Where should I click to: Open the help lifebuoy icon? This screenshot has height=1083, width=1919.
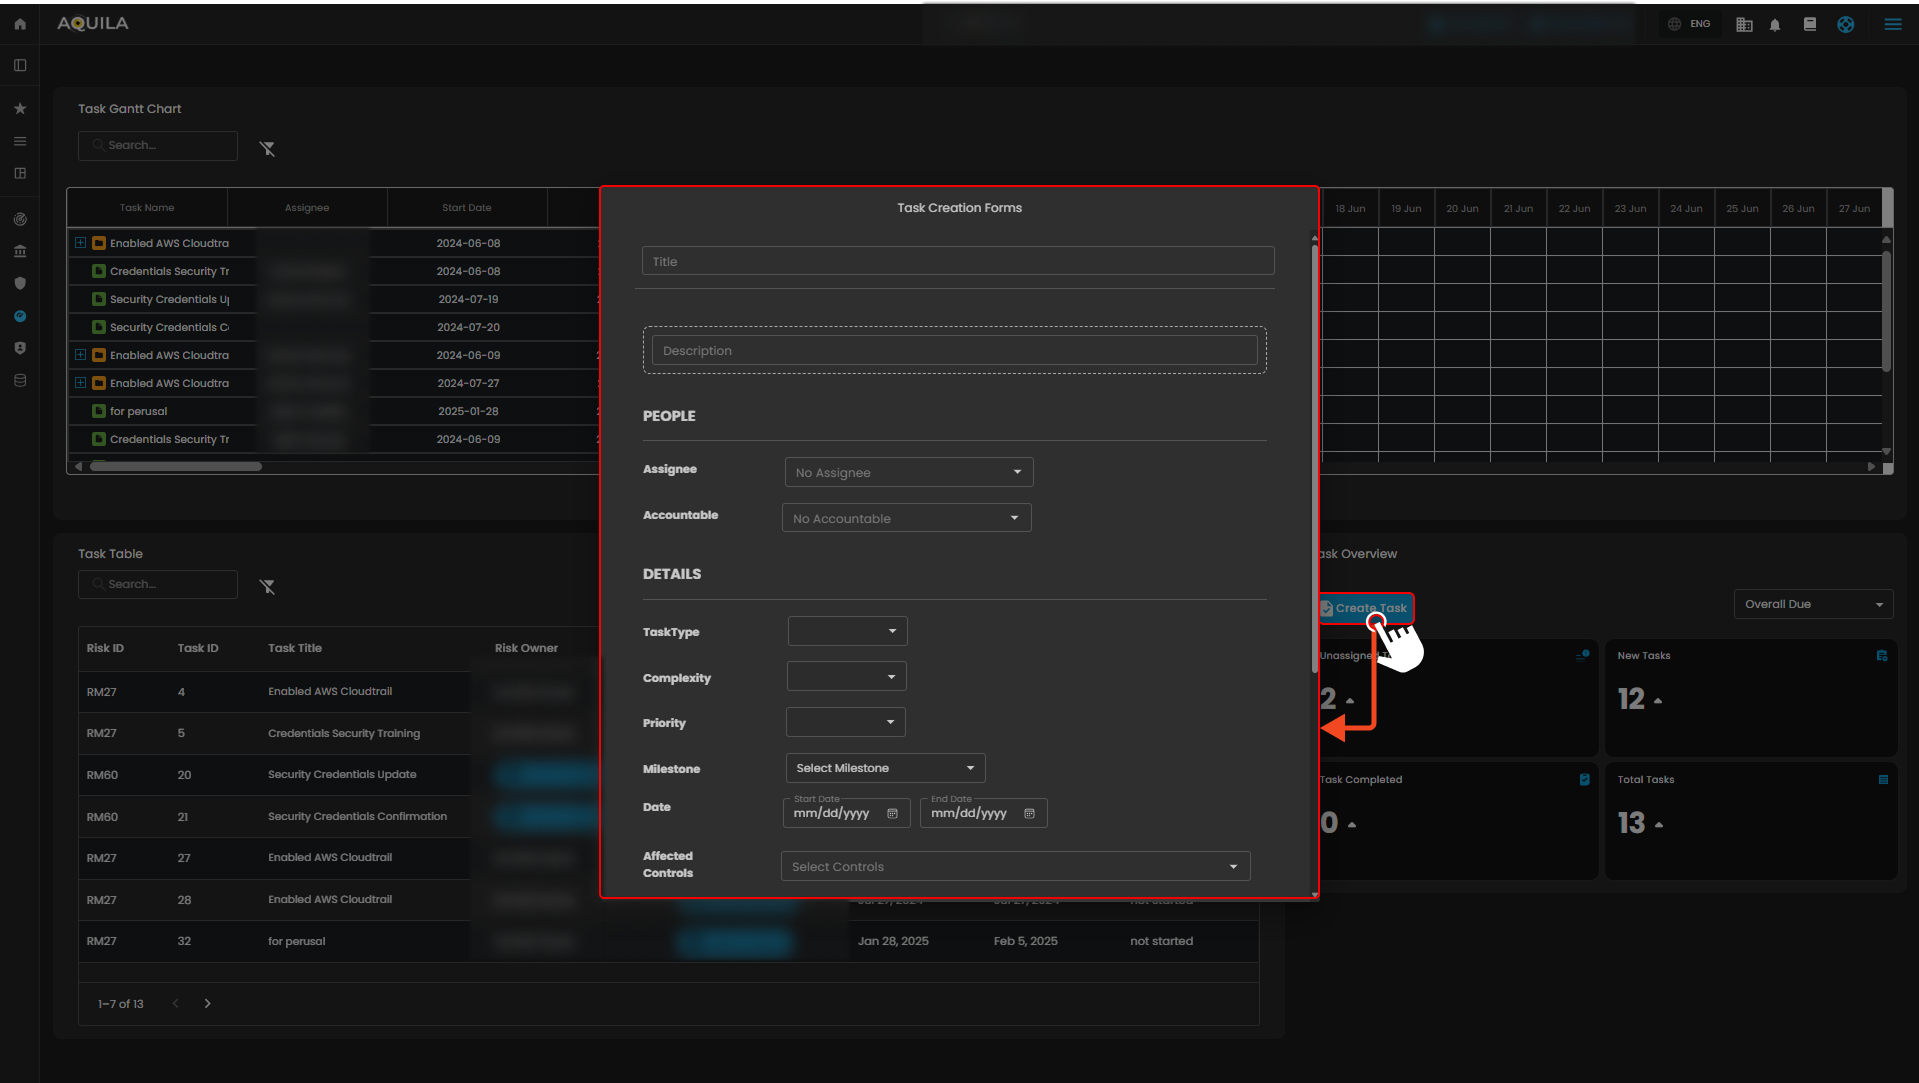click(1845, 25)
